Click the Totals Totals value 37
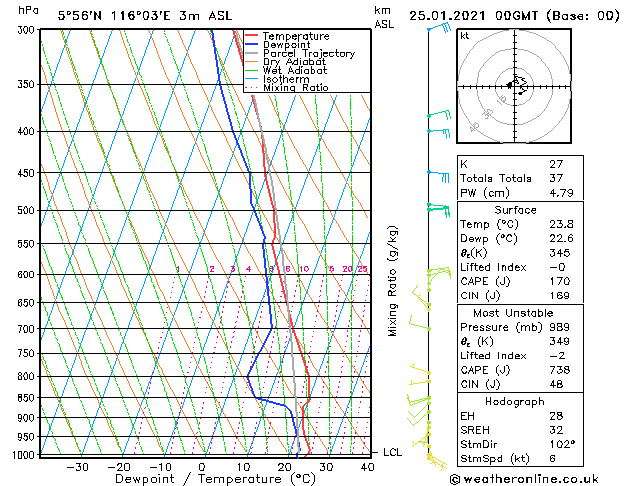Image resolution: width=629 pixels, height=486 pixels. (556, 178)
